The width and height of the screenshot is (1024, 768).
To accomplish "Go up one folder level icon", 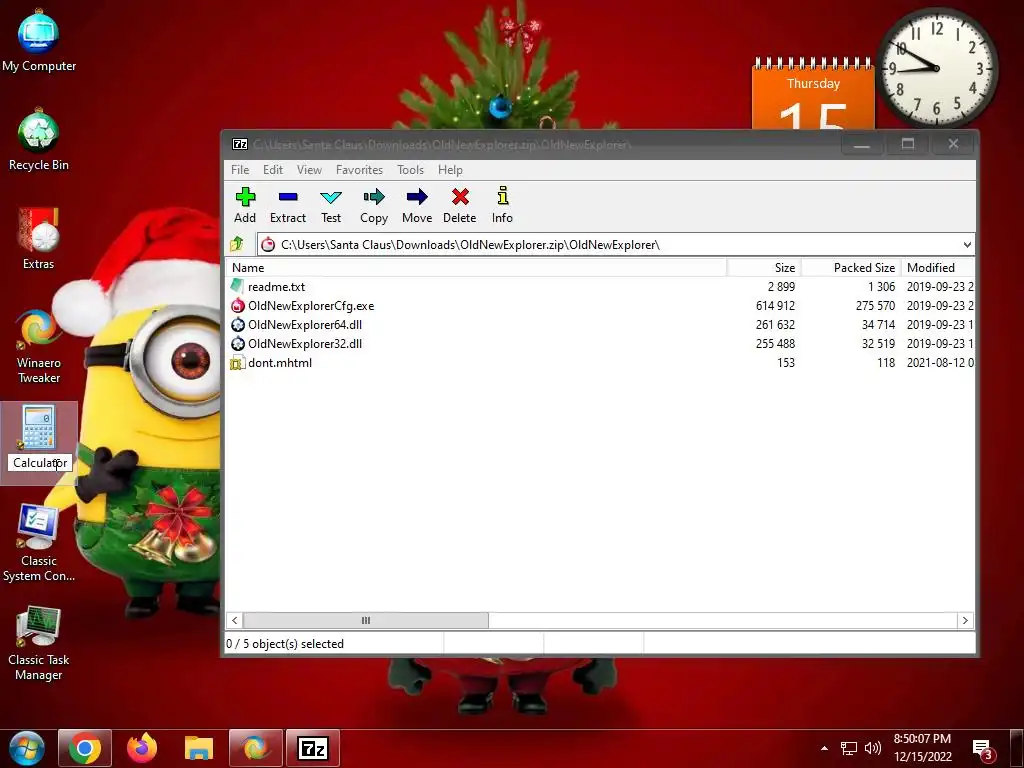I will (x=237, y=244).
